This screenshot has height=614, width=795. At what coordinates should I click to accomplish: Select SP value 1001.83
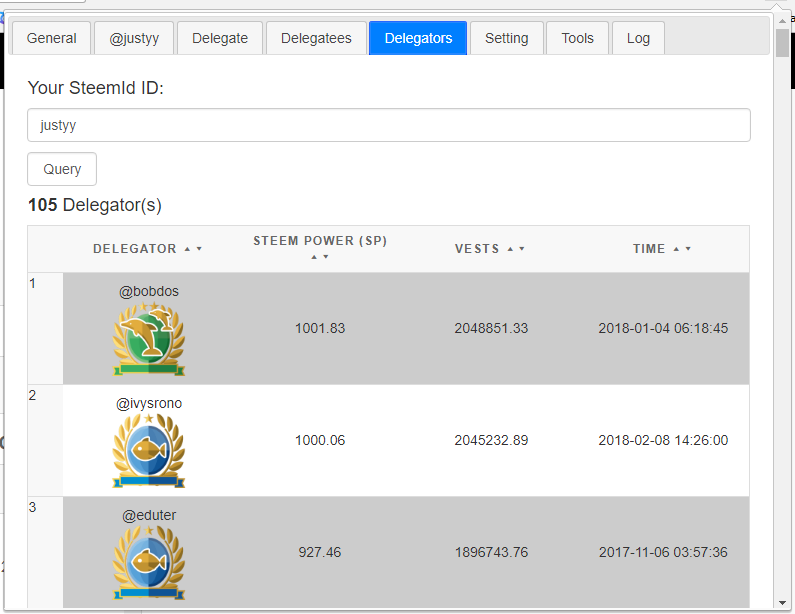click(320, 329)
